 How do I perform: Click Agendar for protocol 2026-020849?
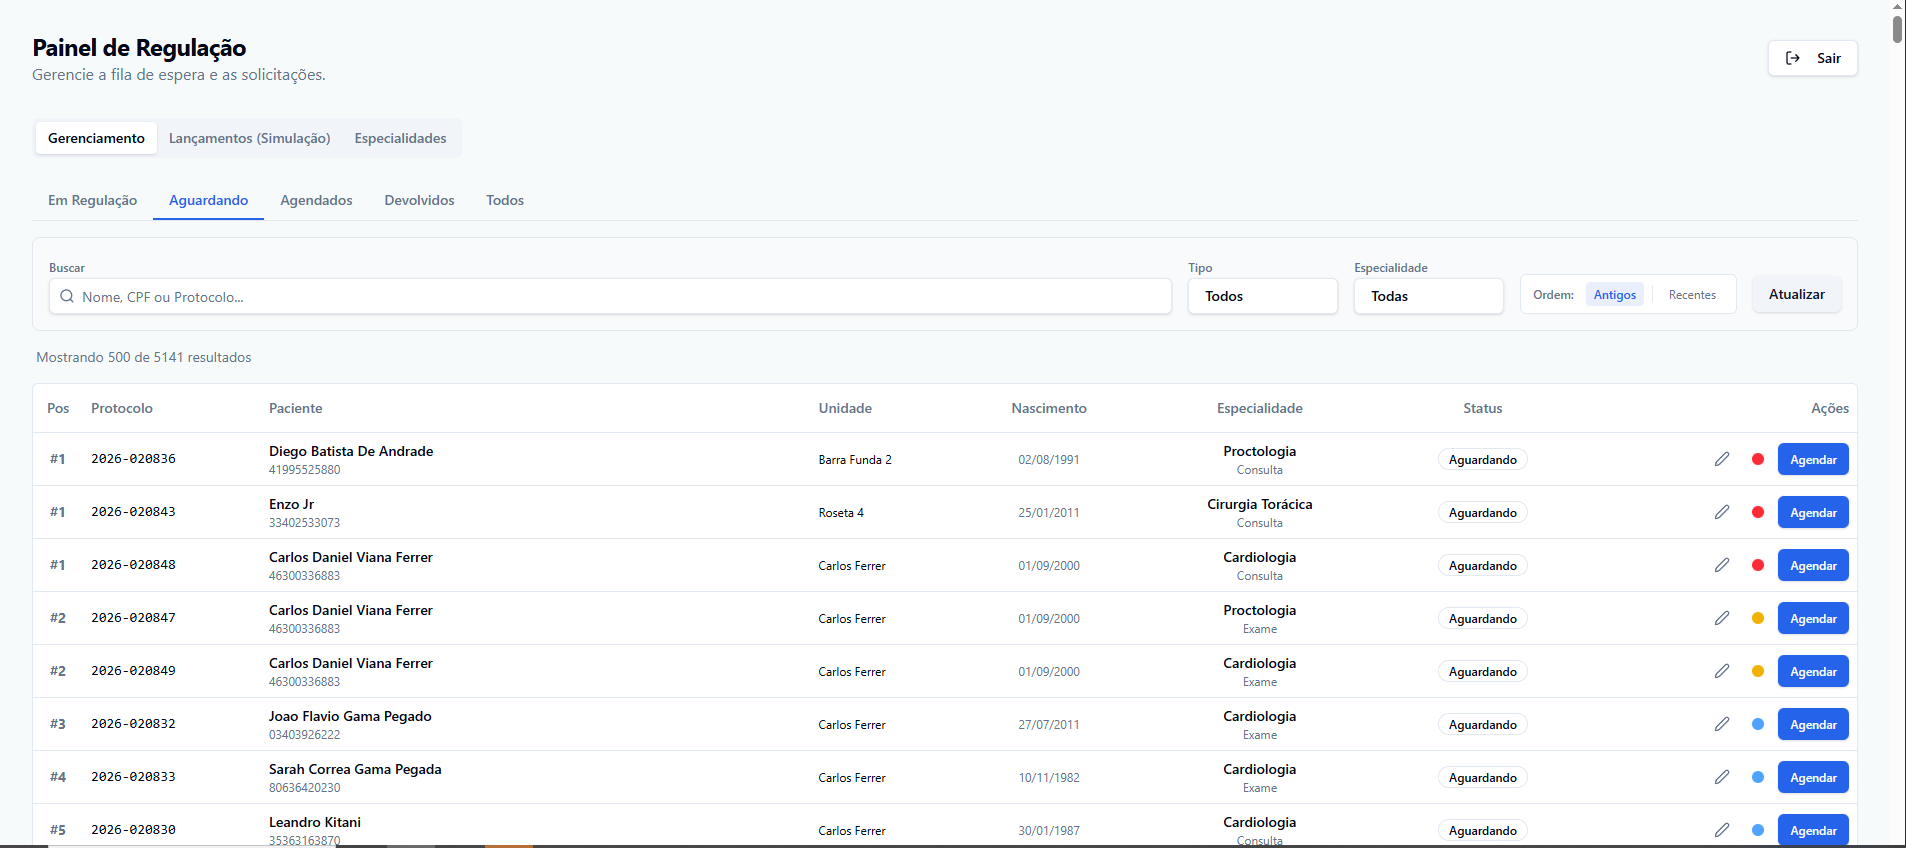(x=1812, y=672)
